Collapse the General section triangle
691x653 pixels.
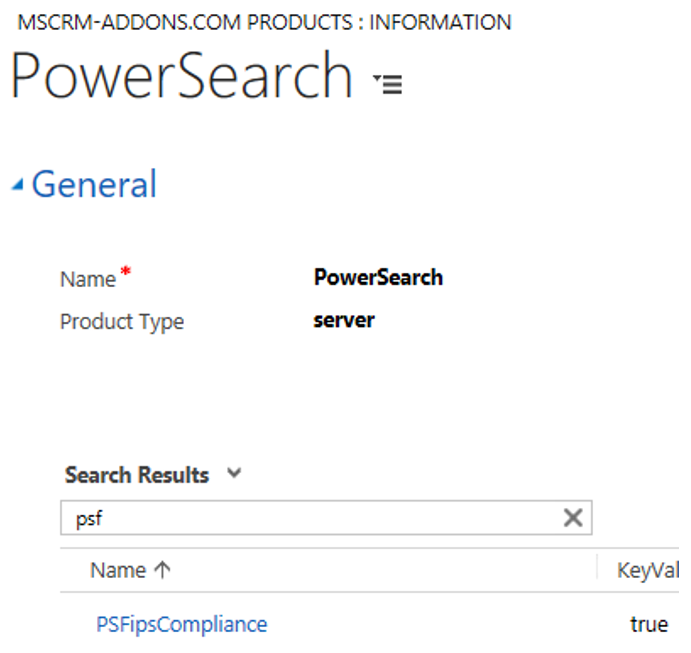click(17, 184)
